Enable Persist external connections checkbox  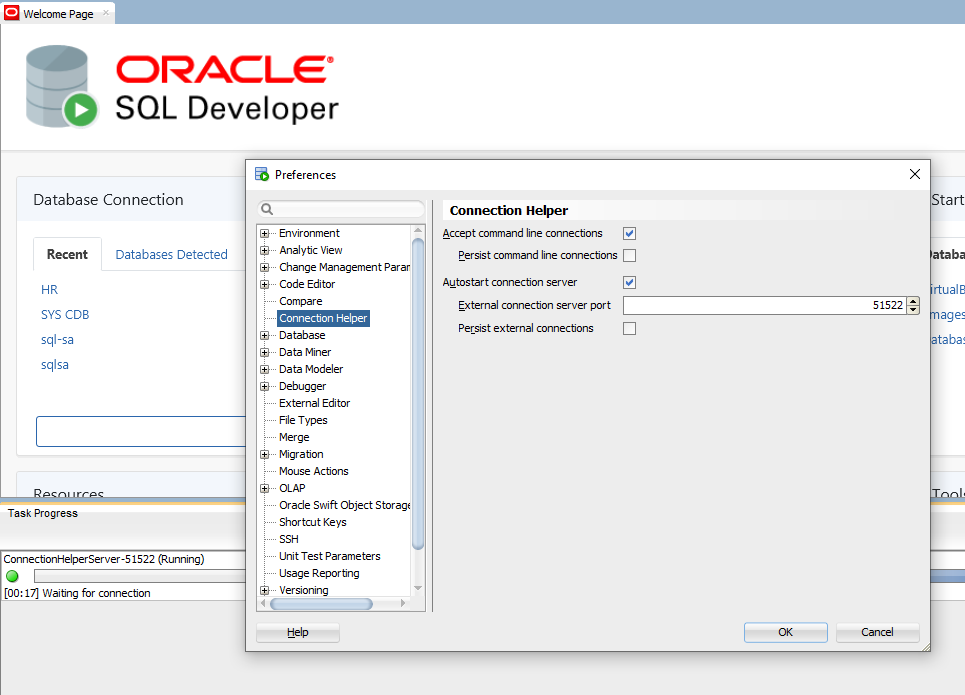point(629,329)
